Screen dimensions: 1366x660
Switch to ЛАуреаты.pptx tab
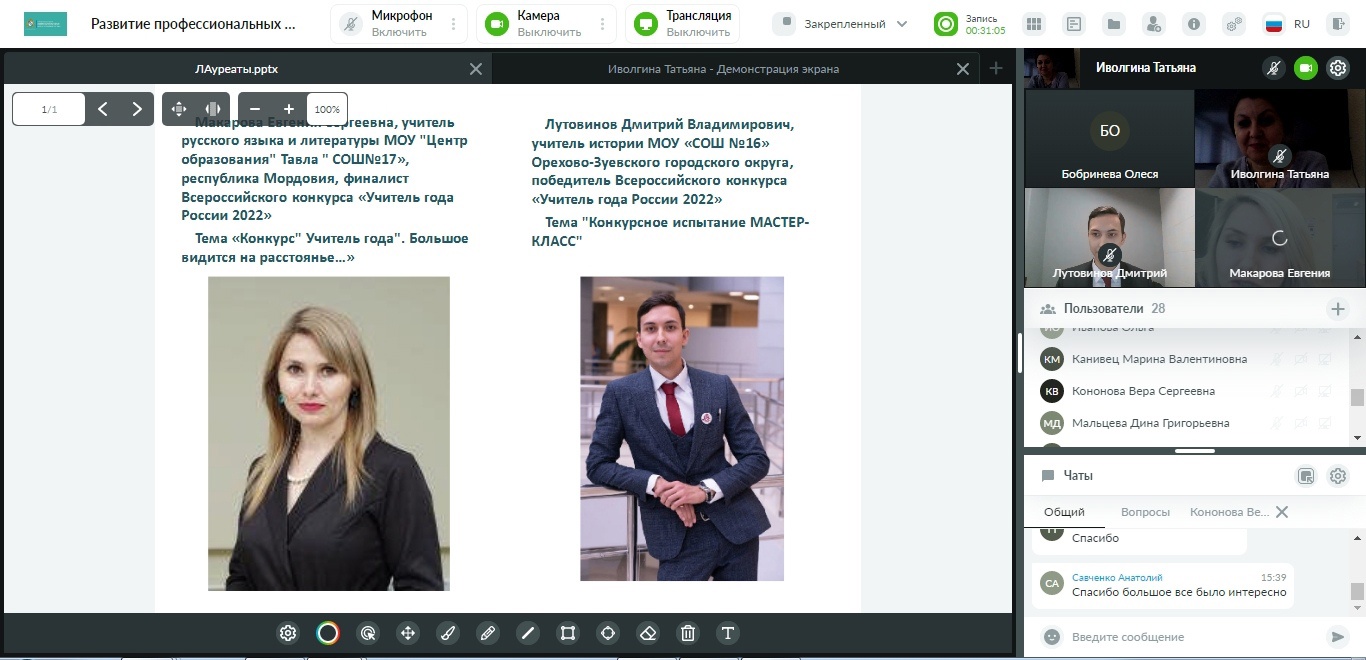point(236,69)
